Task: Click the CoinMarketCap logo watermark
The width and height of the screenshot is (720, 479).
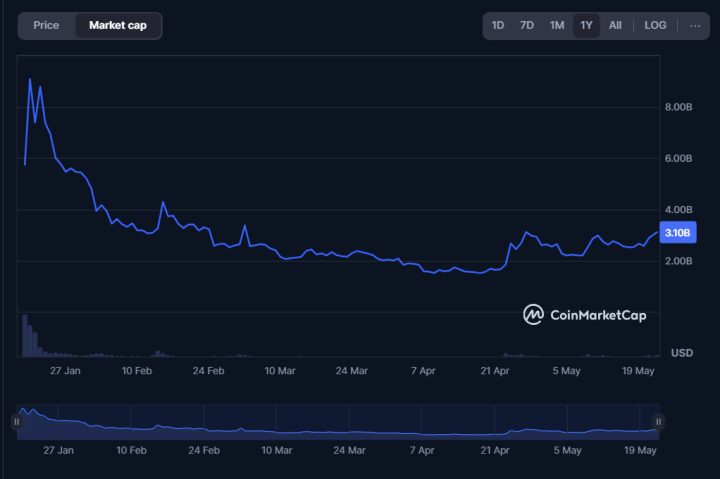Action: click(x=585, y=315)
